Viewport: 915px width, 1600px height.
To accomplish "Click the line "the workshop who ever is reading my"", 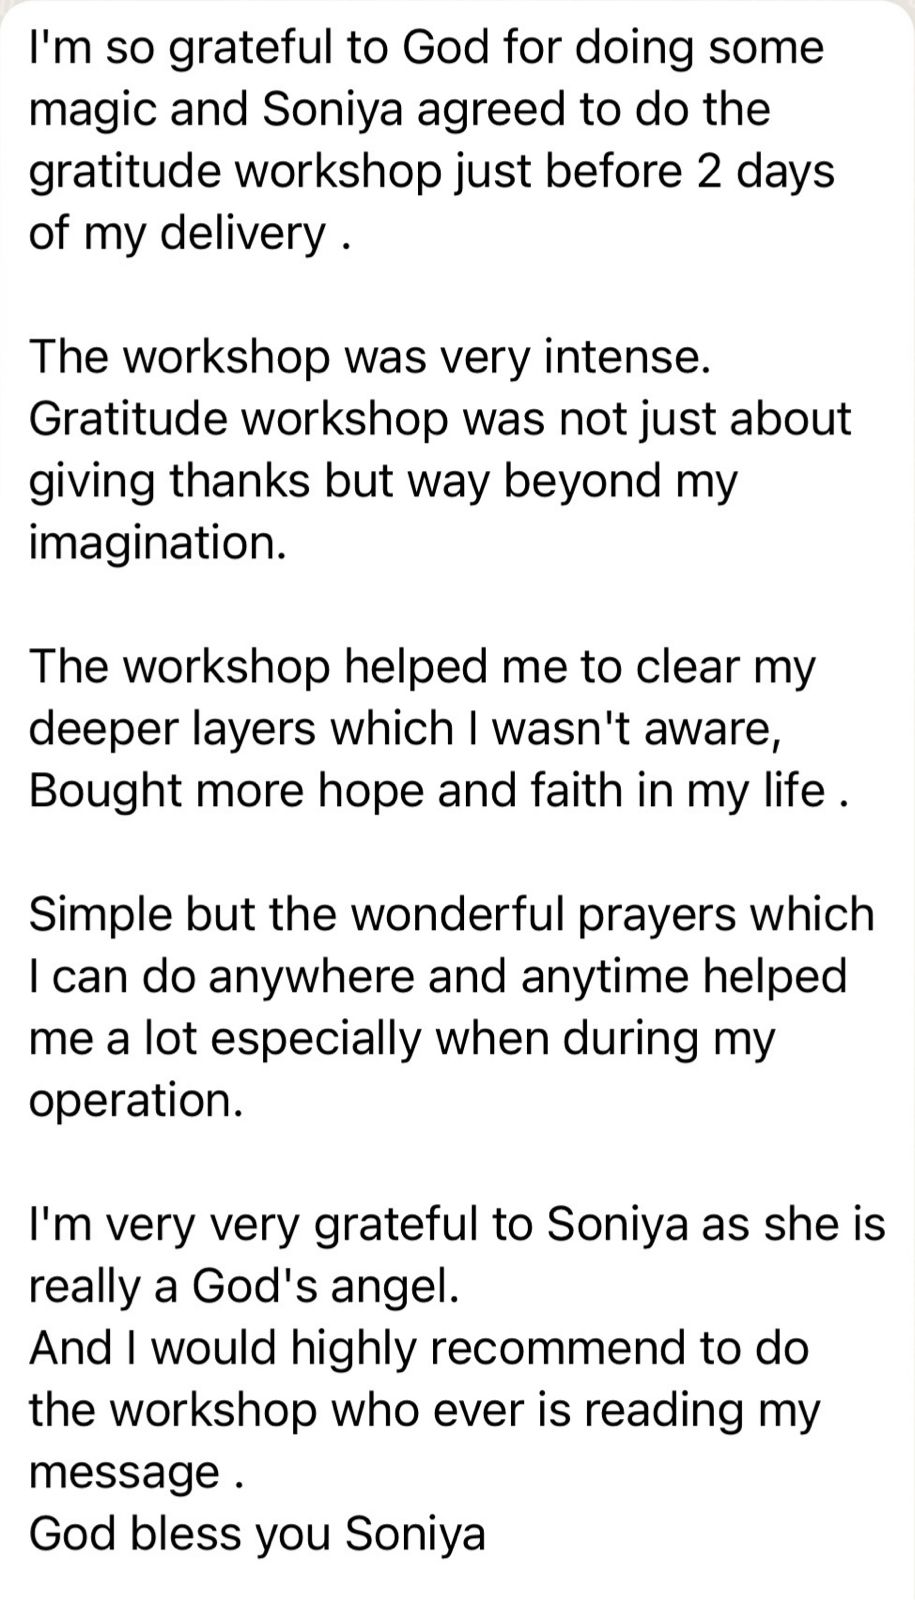I will (x=424, y=1411).
